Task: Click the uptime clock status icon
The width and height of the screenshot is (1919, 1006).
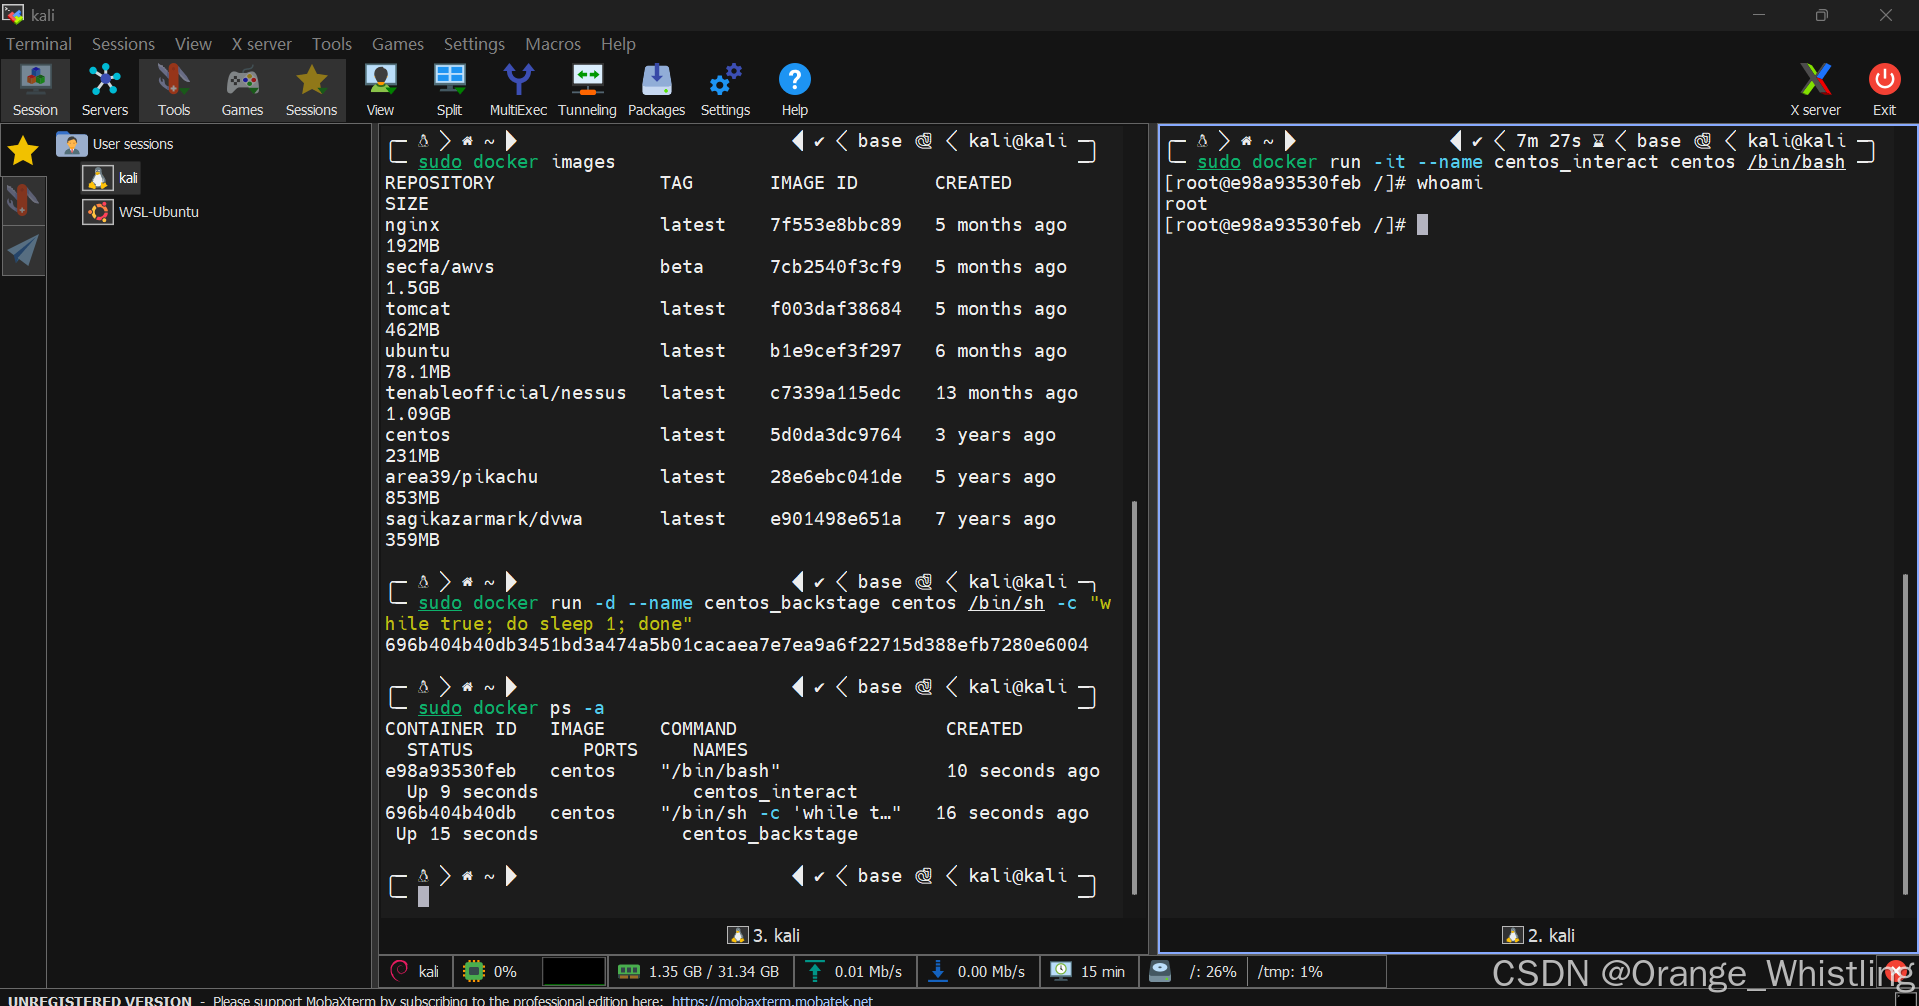Action: point(1061,971)
